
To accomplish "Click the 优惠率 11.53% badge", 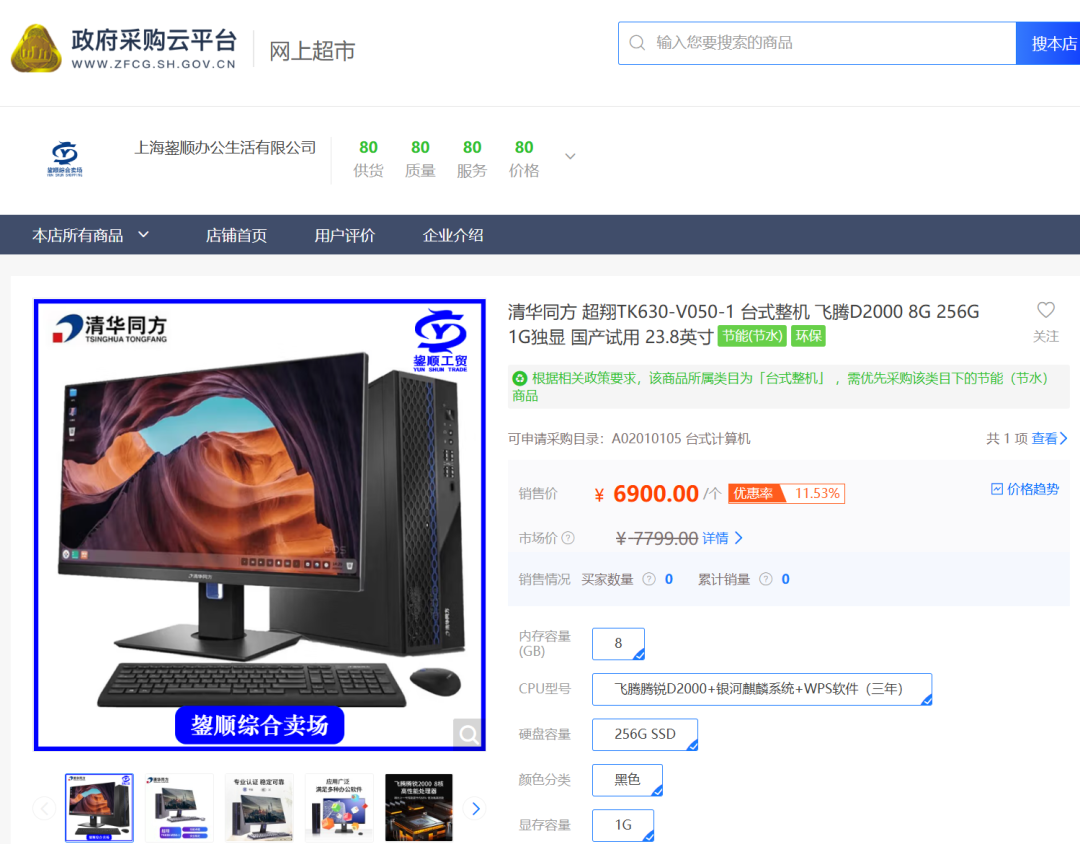I will 786,493.
